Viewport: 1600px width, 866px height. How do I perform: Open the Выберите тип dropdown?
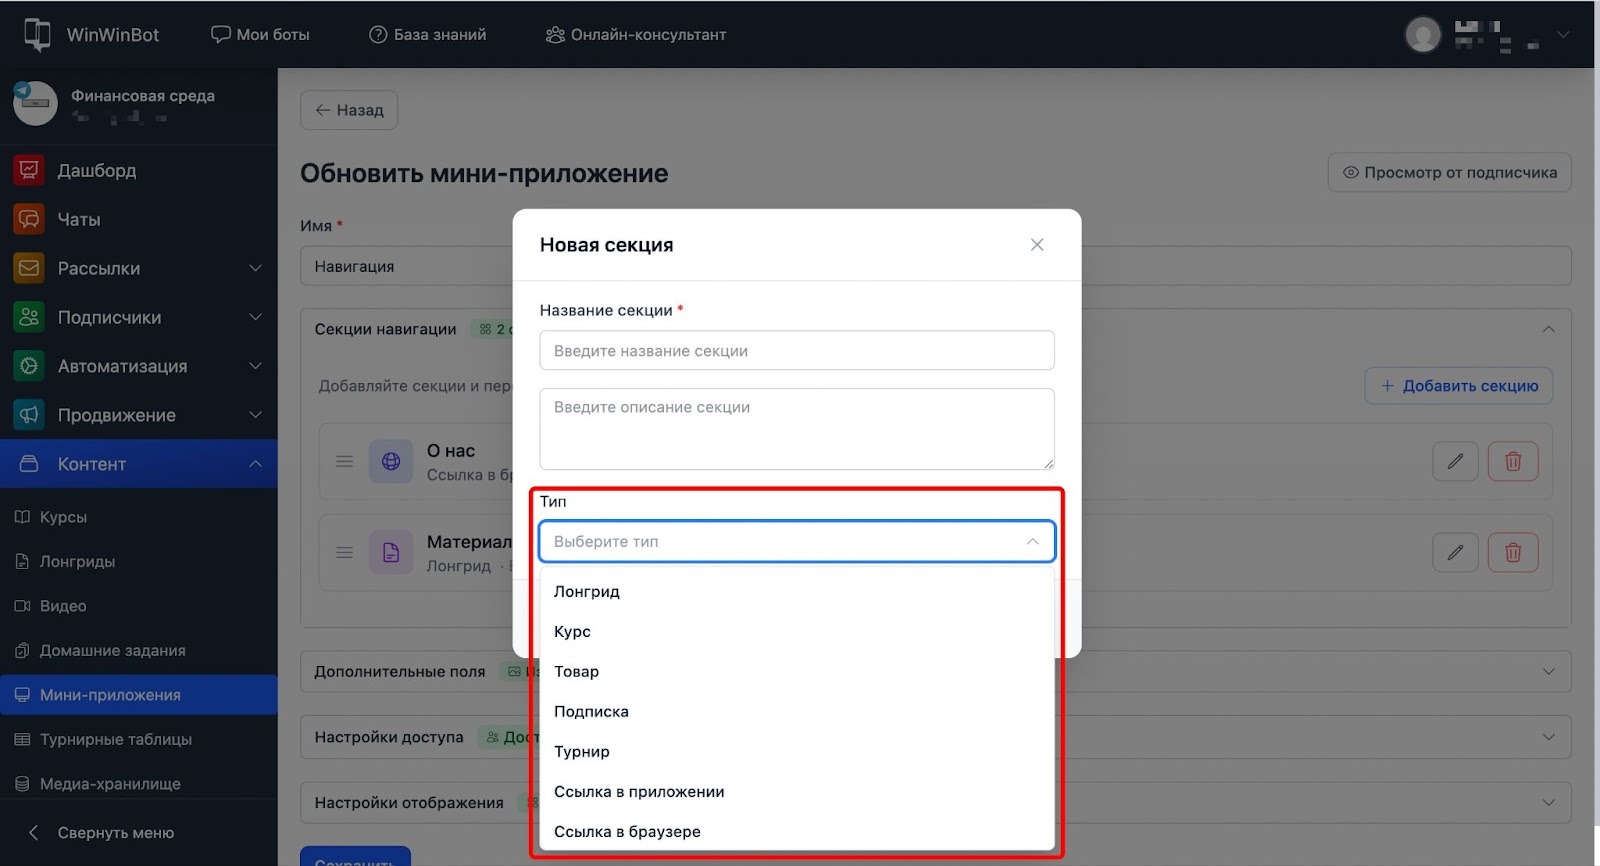[x=796, y=541]
